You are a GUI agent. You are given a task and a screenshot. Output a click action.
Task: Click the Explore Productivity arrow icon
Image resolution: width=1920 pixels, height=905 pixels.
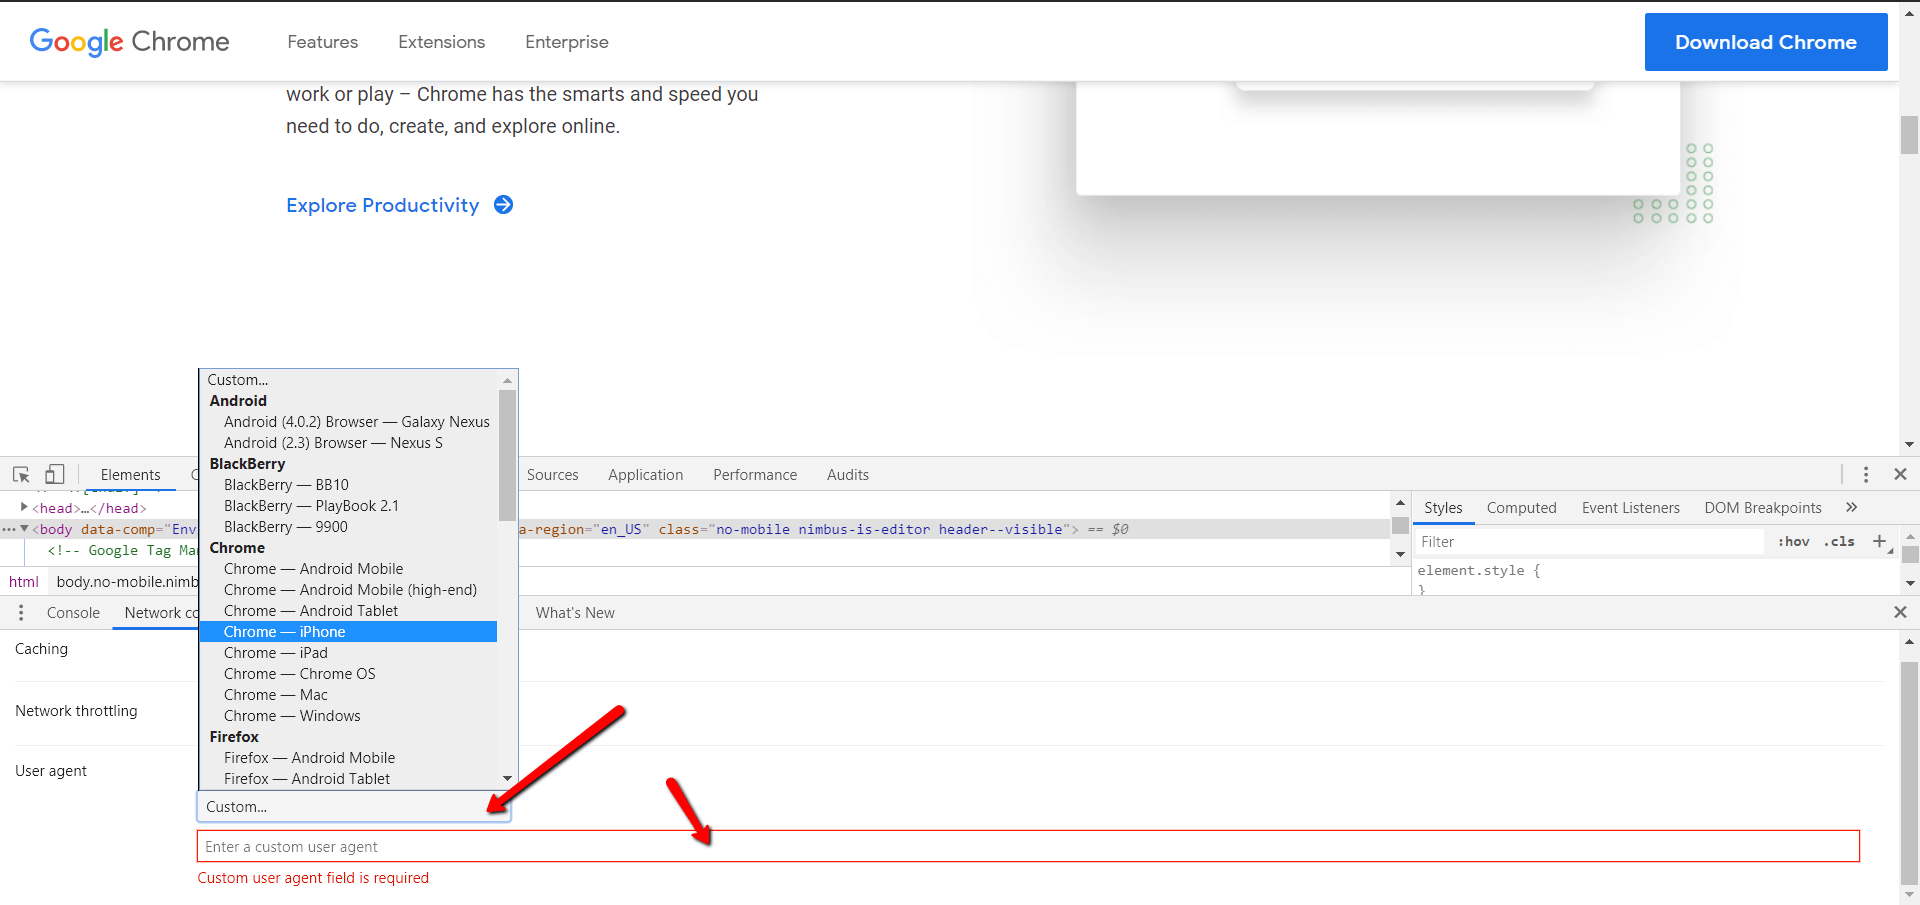point(504,205)
